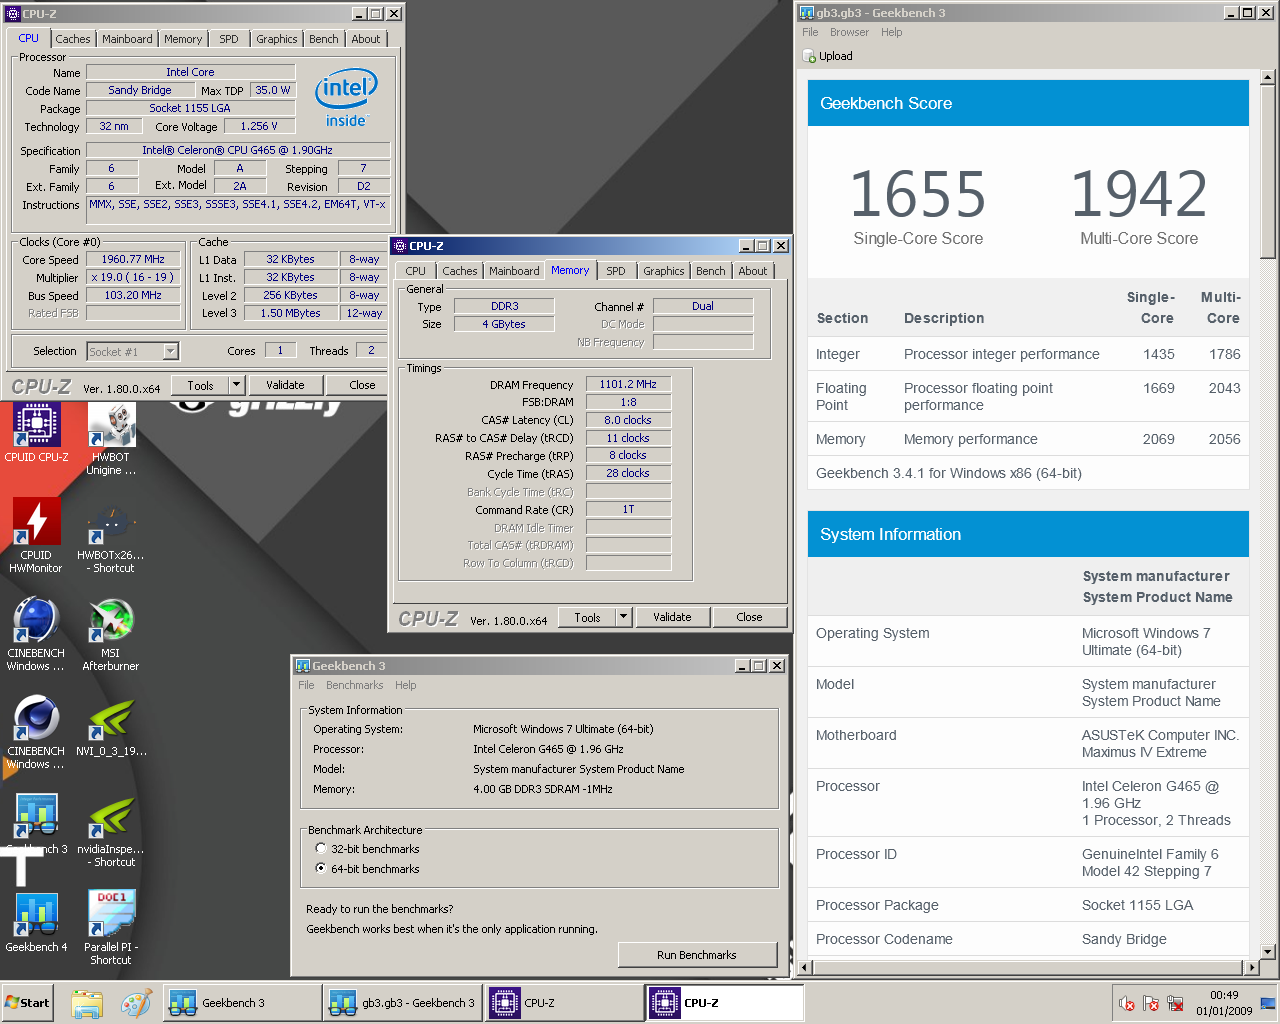Click system tray clock
The width and height of the screenshot is (1280, 1024).
click(1224, 1003)
